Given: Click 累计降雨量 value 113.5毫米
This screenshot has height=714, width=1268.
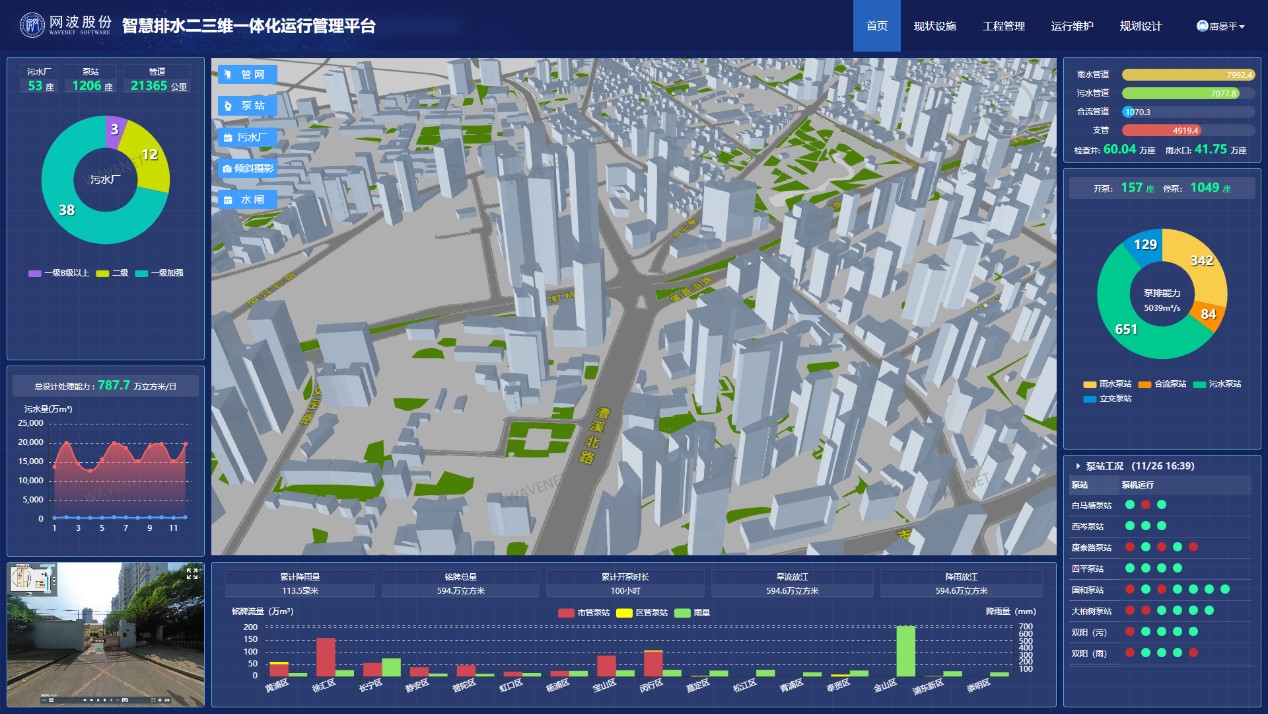Looking at the screenshot, I should point(299,591).
